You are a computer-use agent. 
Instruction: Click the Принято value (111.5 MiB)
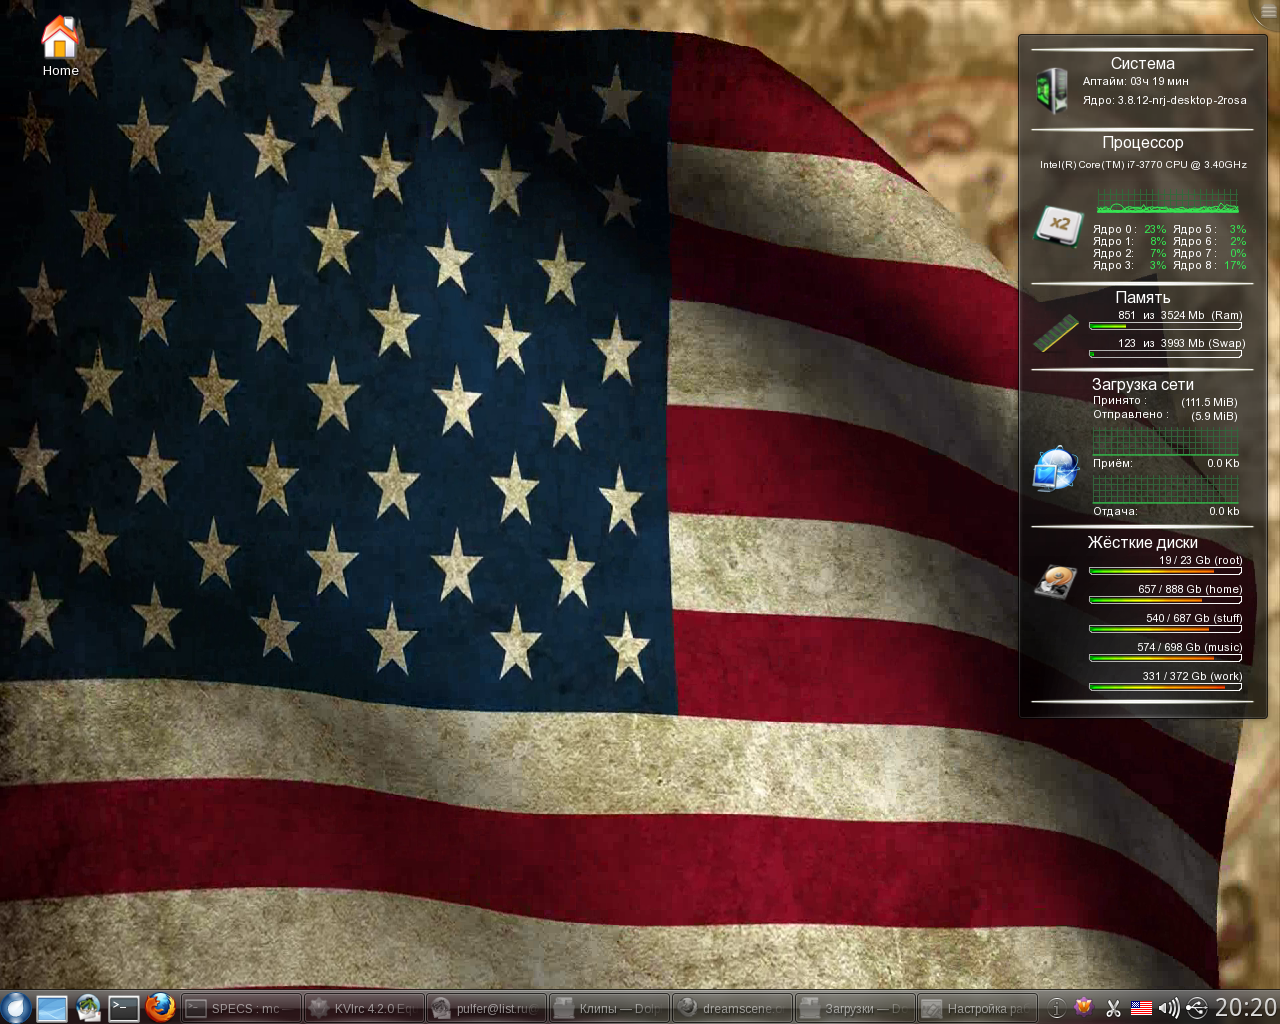point(1209,402)
